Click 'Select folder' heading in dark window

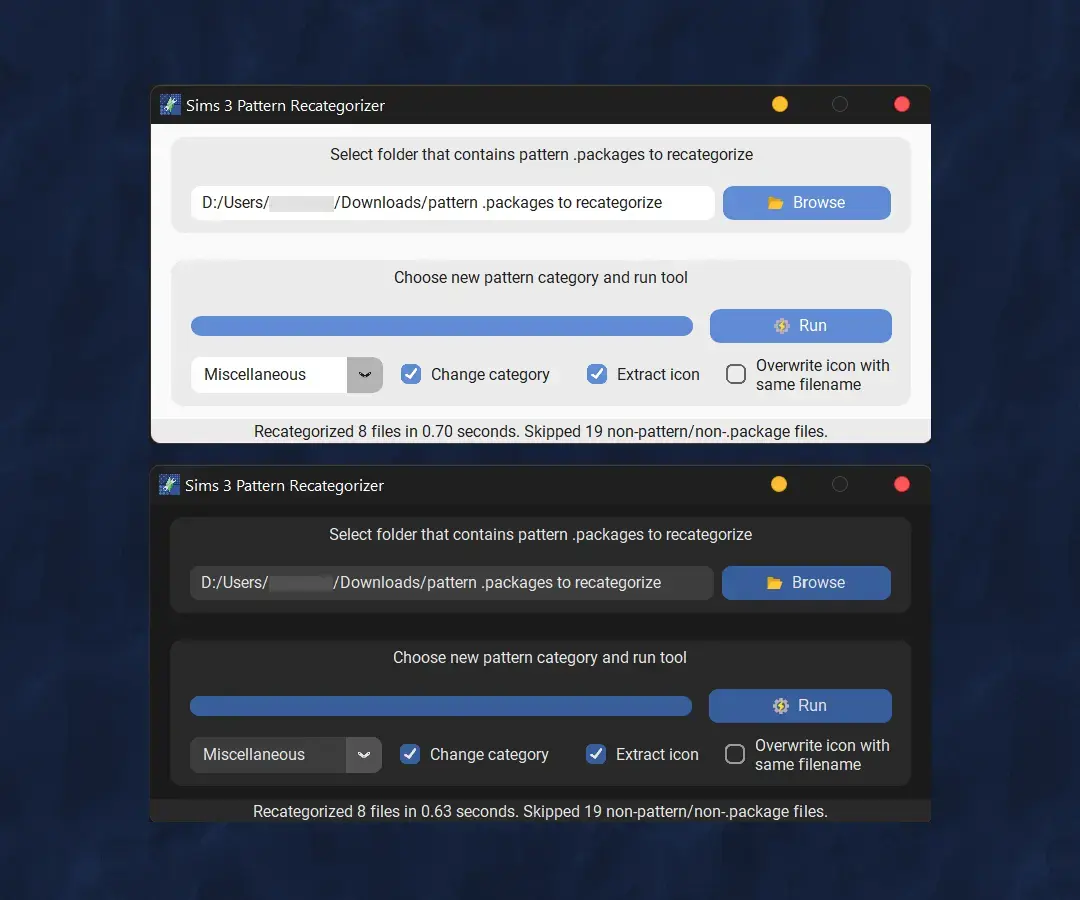tap(541, 534)
